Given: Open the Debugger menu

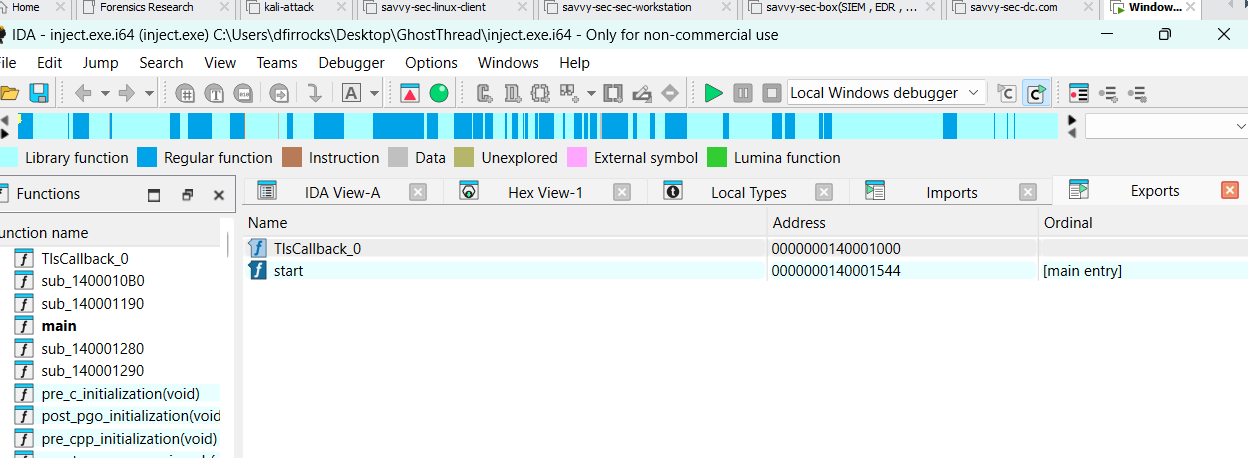Looking at the screenshot, I should pyautogui.click(x=351, y=62).
